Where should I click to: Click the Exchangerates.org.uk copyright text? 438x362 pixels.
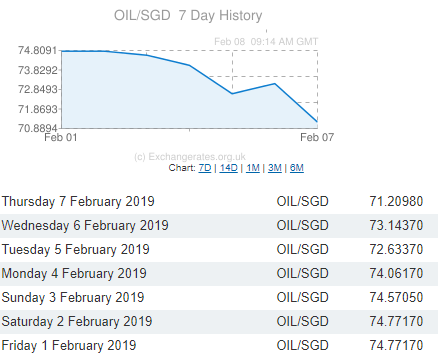pyautogui.click(x=190, y=157)
